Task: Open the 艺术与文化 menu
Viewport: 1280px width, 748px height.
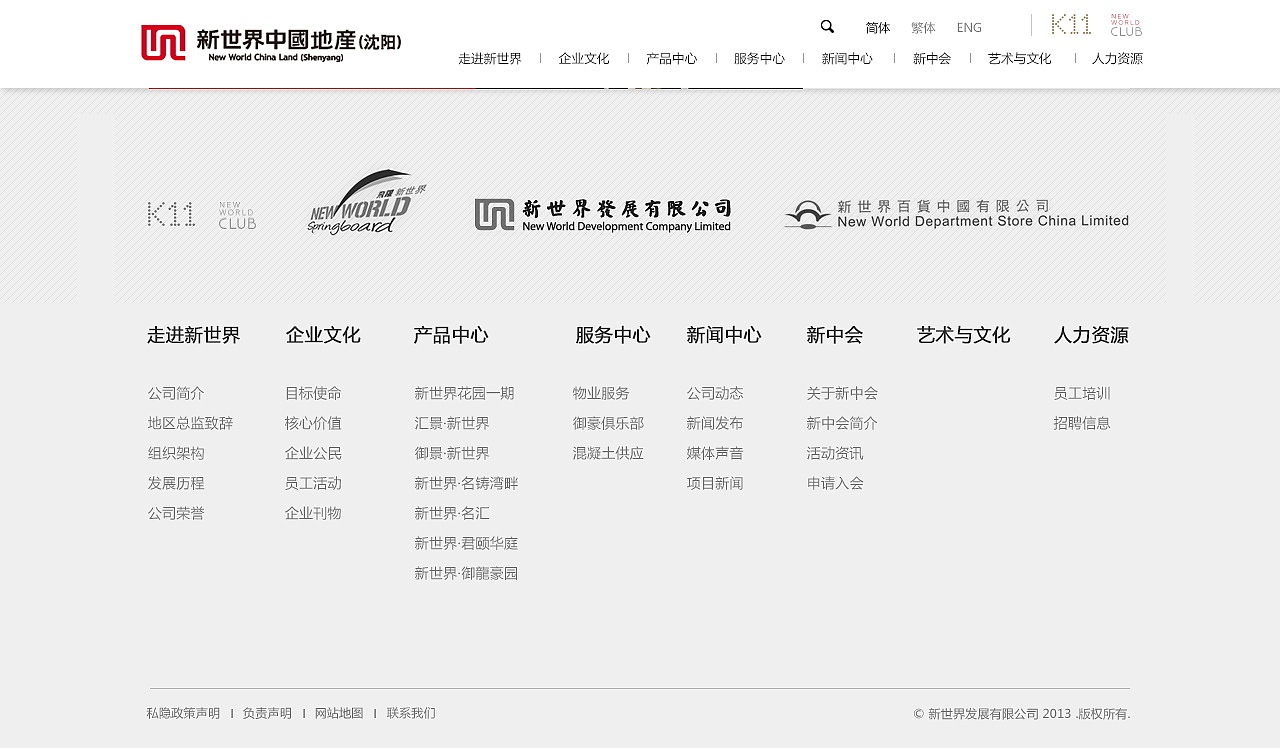Action: [1018, 58]
